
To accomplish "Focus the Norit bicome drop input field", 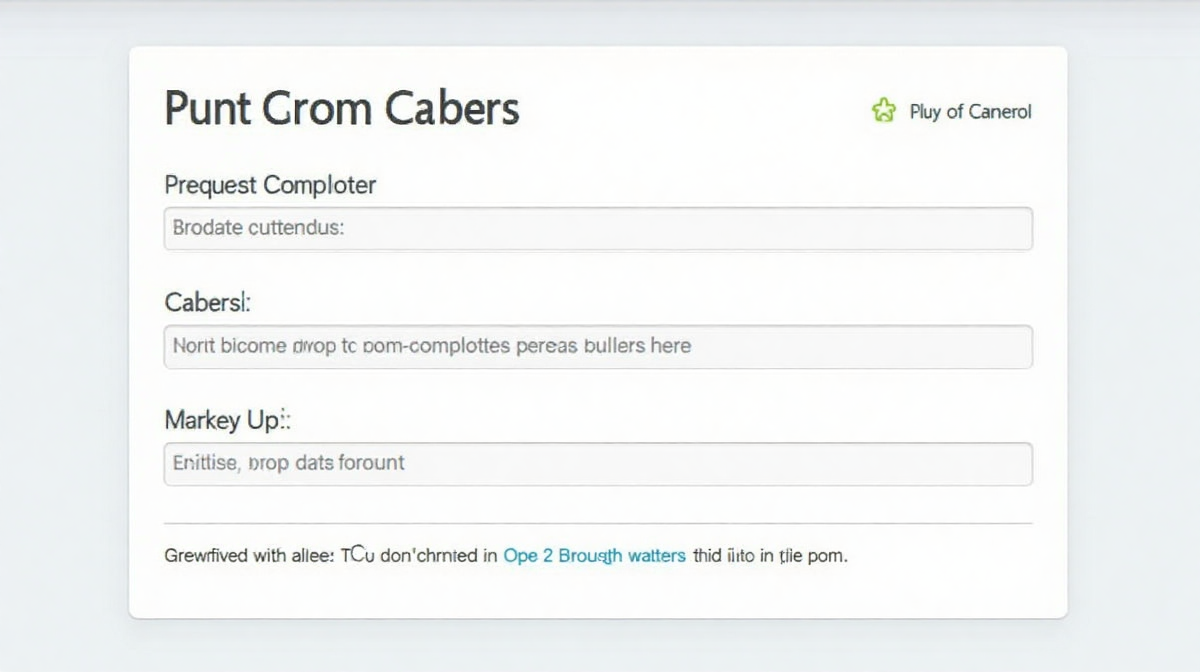I will coord(598,346).
